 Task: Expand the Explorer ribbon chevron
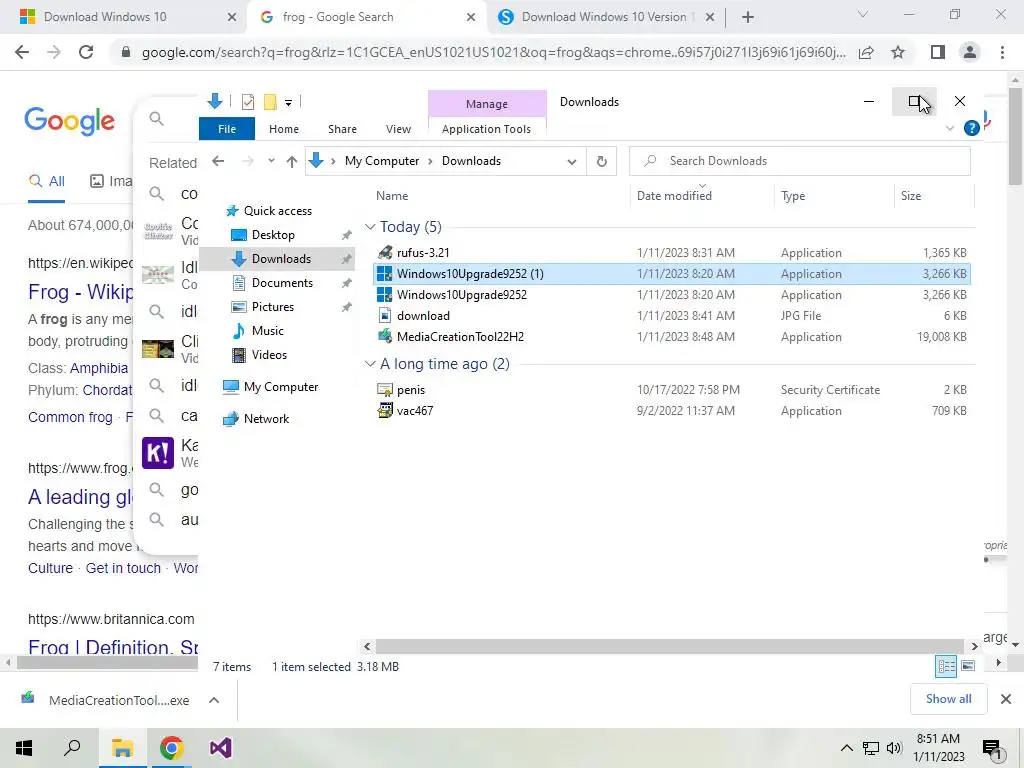click(950, 129)
